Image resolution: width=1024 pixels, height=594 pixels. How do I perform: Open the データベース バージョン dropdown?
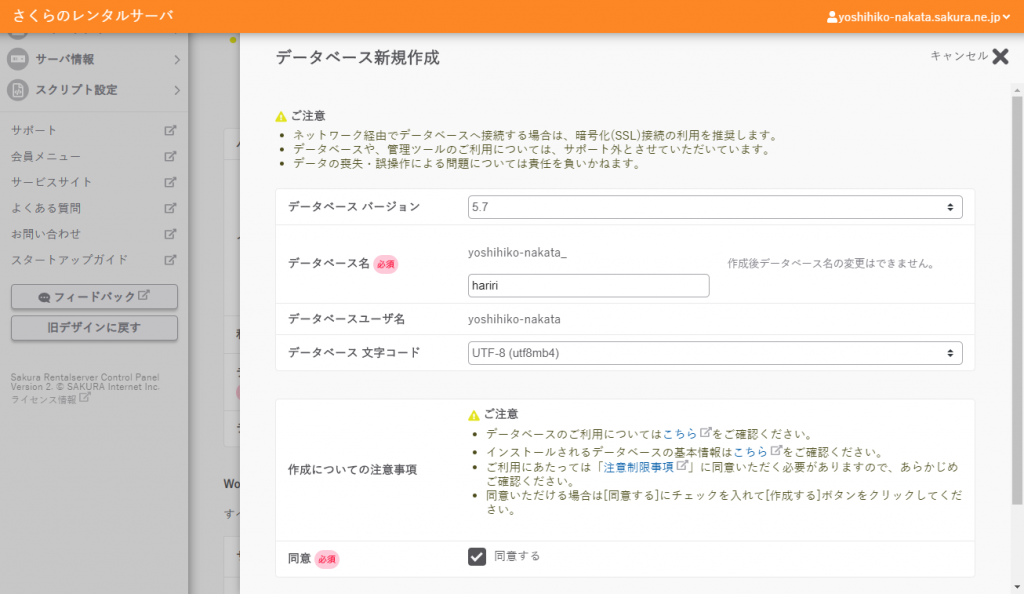715,207
